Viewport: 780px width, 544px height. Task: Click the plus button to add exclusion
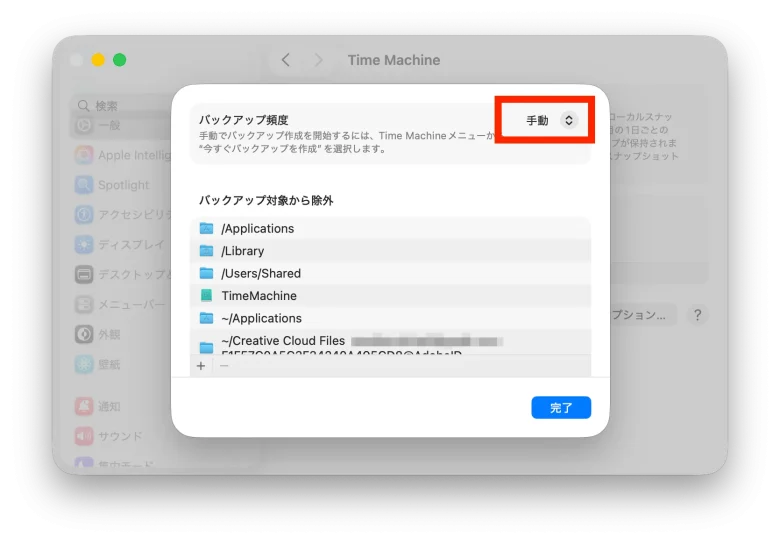click(x=201, y=366)
